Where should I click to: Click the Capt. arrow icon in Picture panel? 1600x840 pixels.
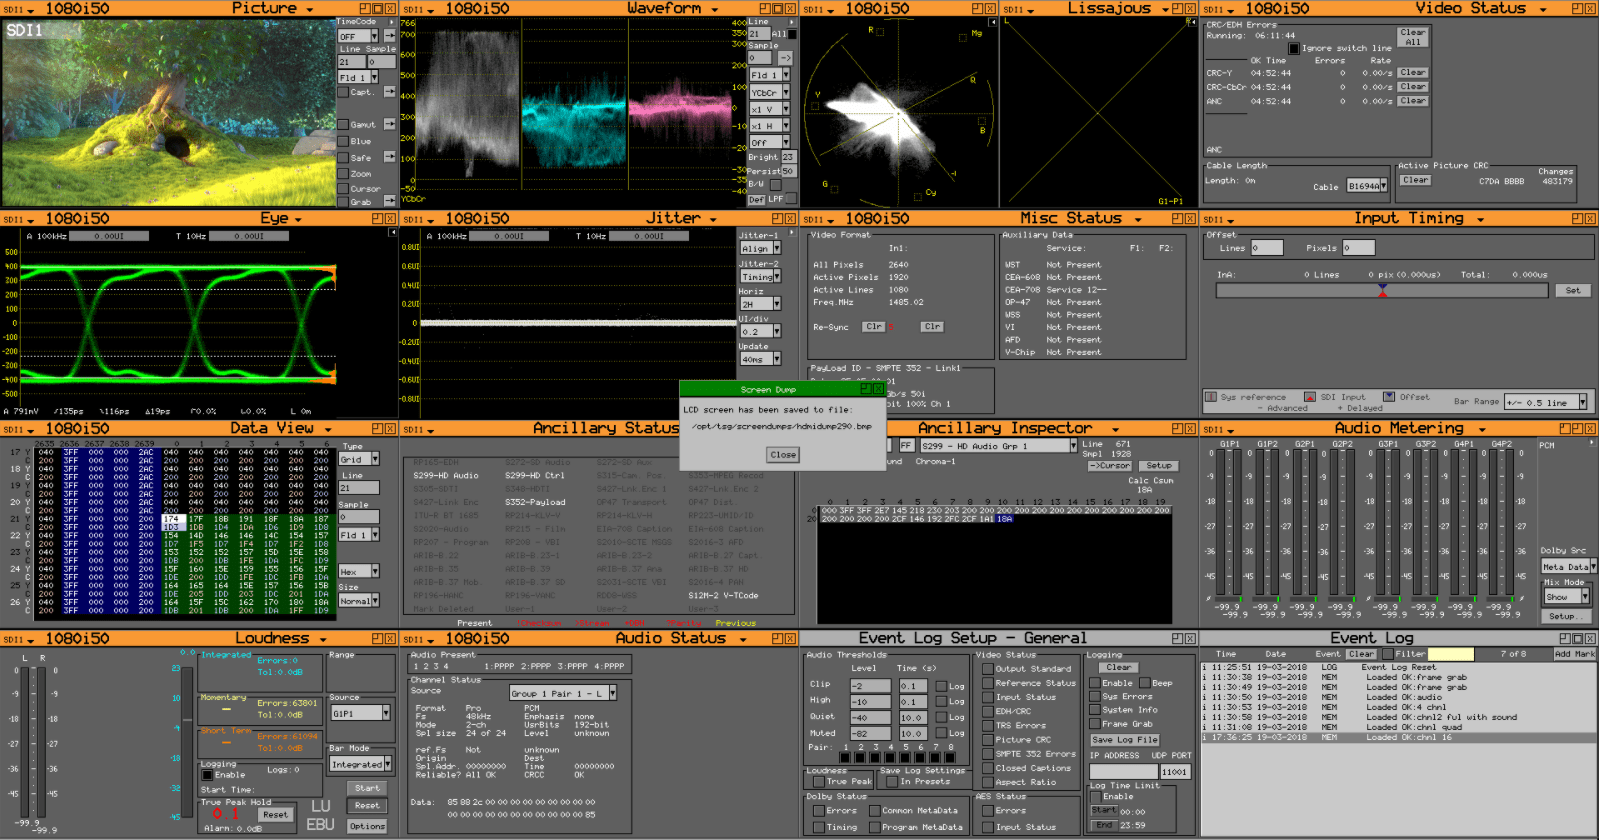[x=389, y=92]
